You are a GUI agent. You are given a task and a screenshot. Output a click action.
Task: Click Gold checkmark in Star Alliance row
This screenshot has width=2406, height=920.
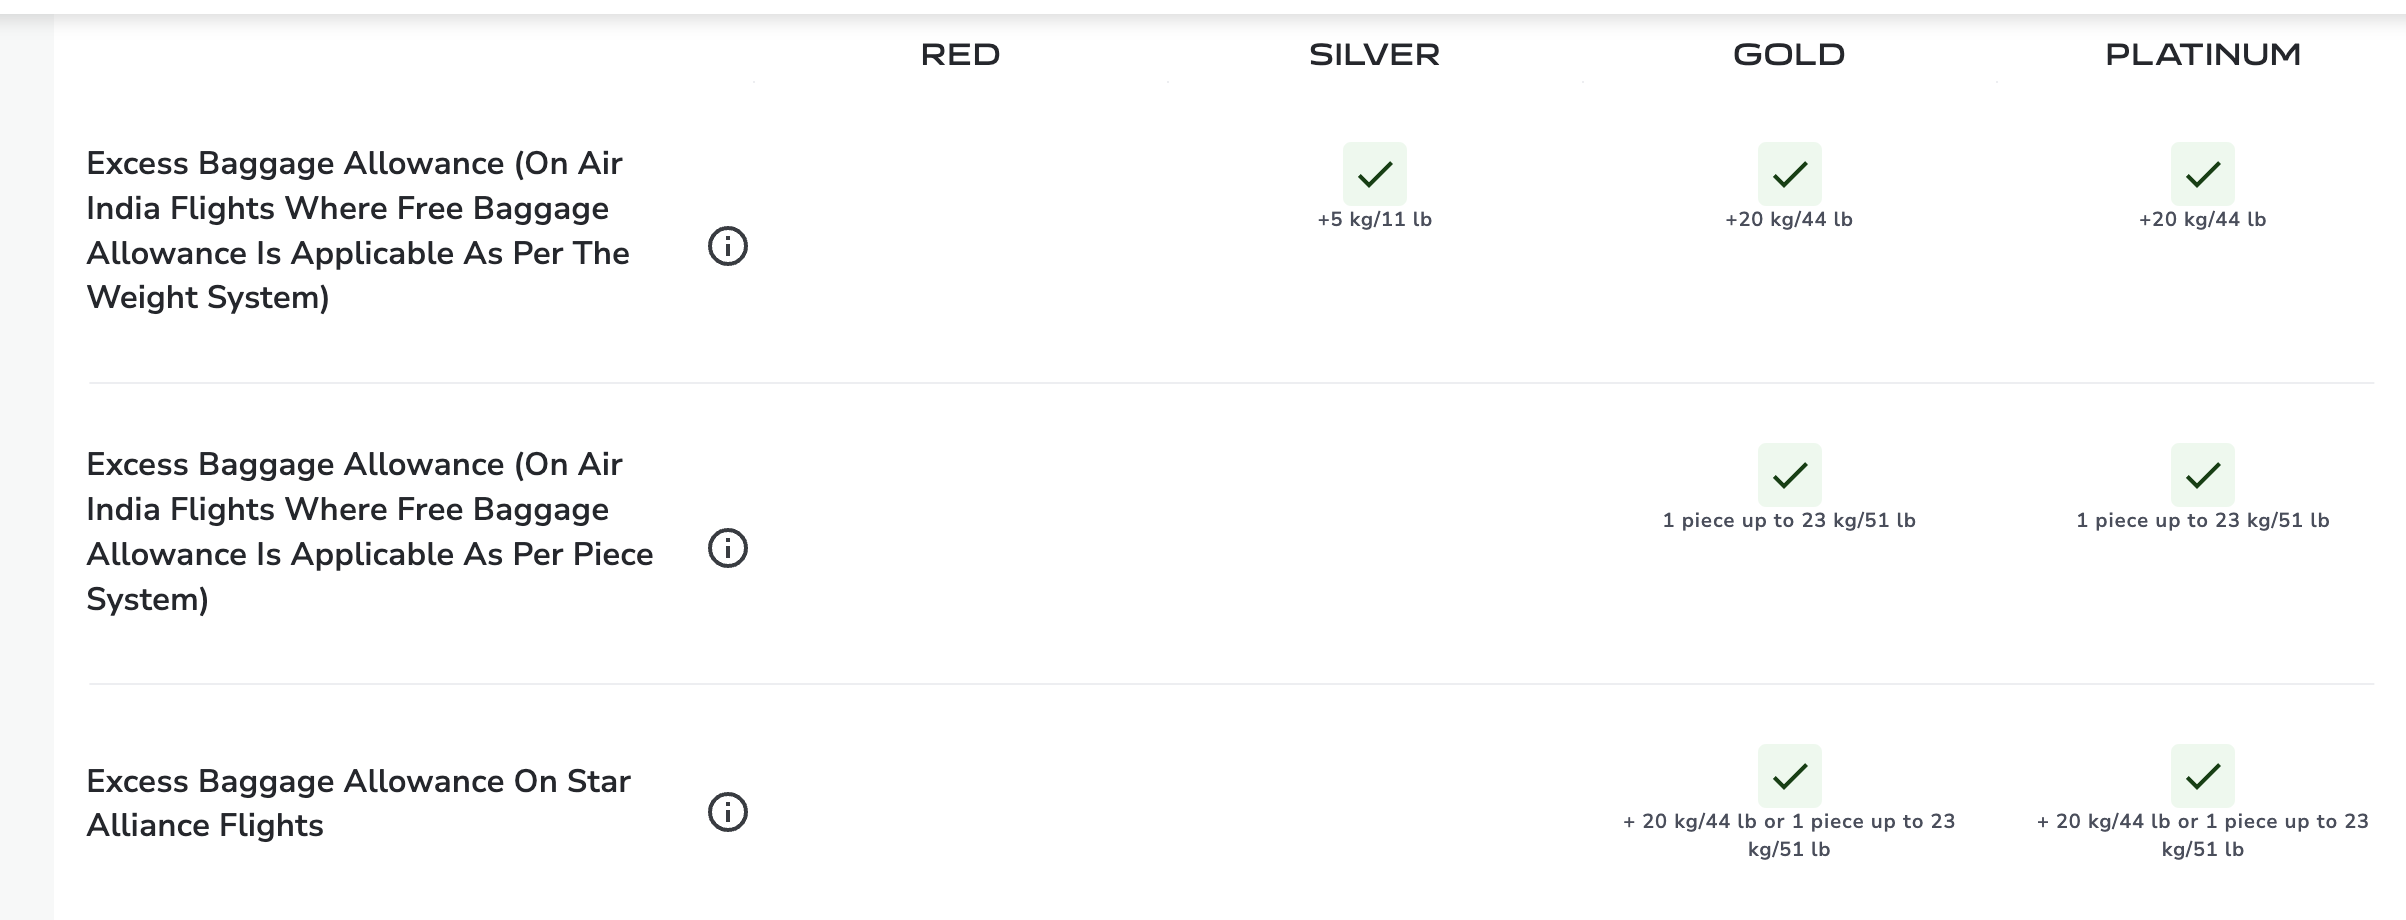(1789, 776)
